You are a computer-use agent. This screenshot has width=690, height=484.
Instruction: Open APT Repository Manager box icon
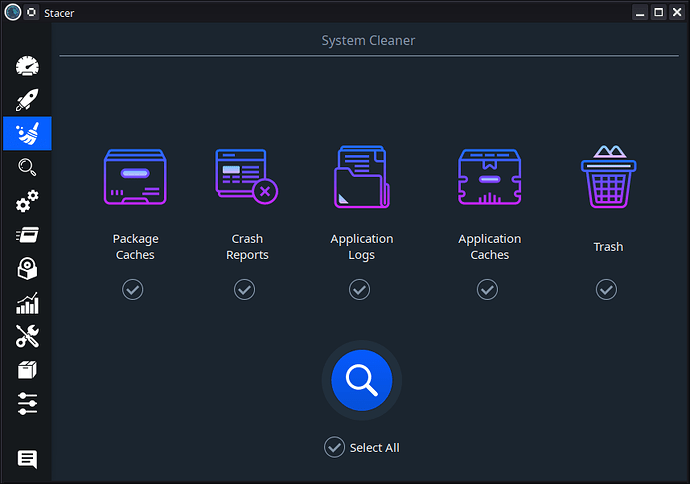point(27,370)
